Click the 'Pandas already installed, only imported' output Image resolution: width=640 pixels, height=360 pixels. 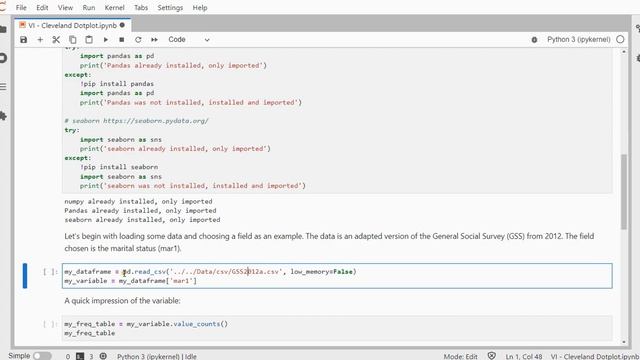click(x=140, y=211)
